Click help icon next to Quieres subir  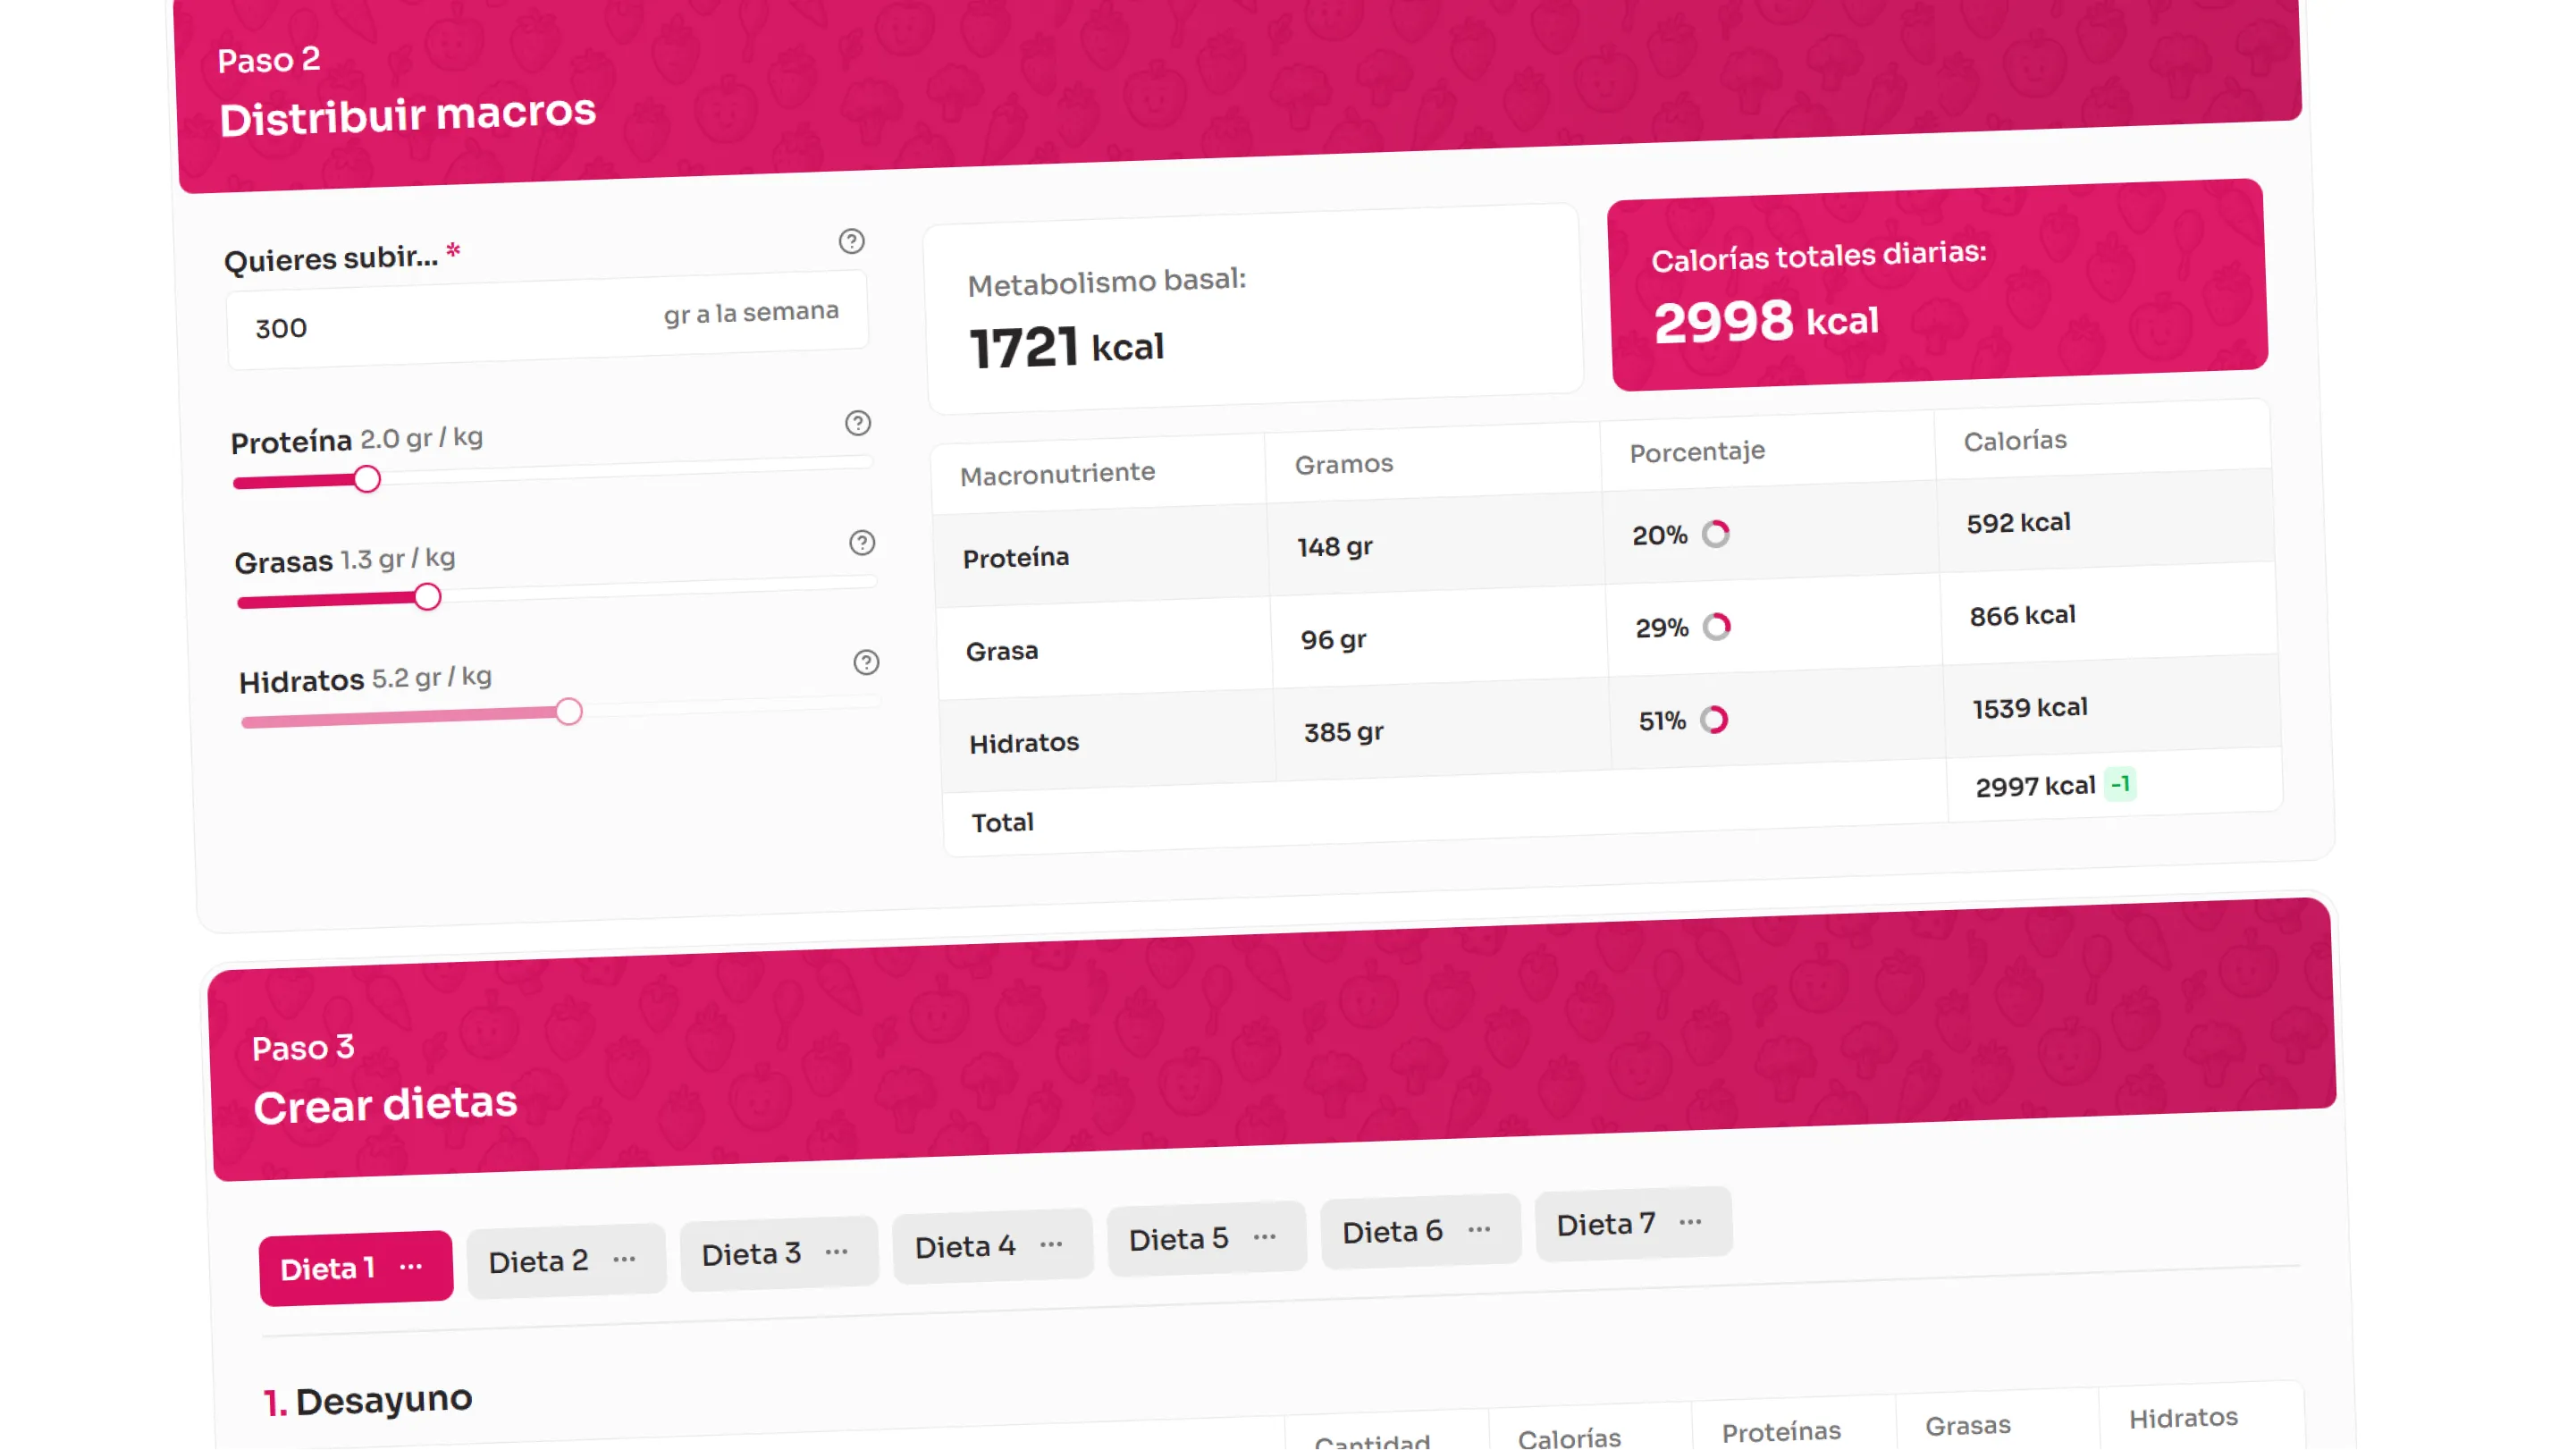[x=851, y=241]
